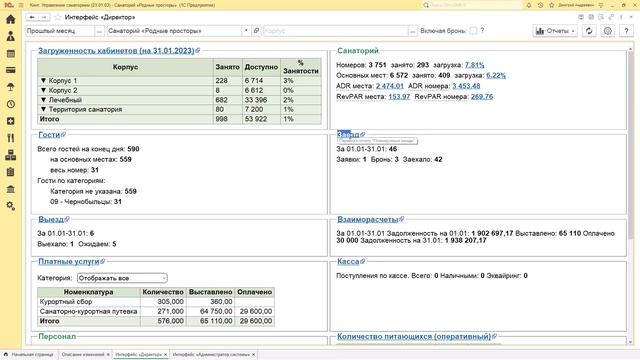Image resolution: width=640 pixels, height=360 pixels.
Task: Open Количество питающихся (оперативный) link
Action: point(414,336)
